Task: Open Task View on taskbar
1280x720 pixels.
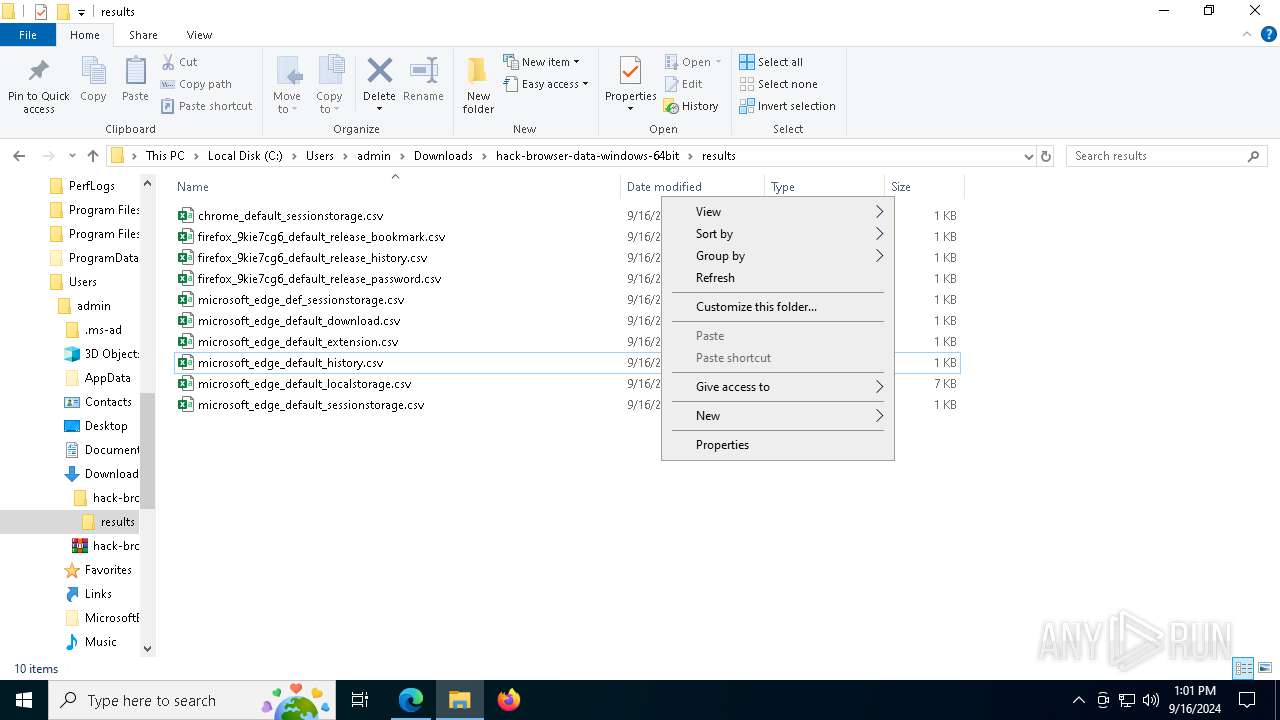Action: (360, 700)
